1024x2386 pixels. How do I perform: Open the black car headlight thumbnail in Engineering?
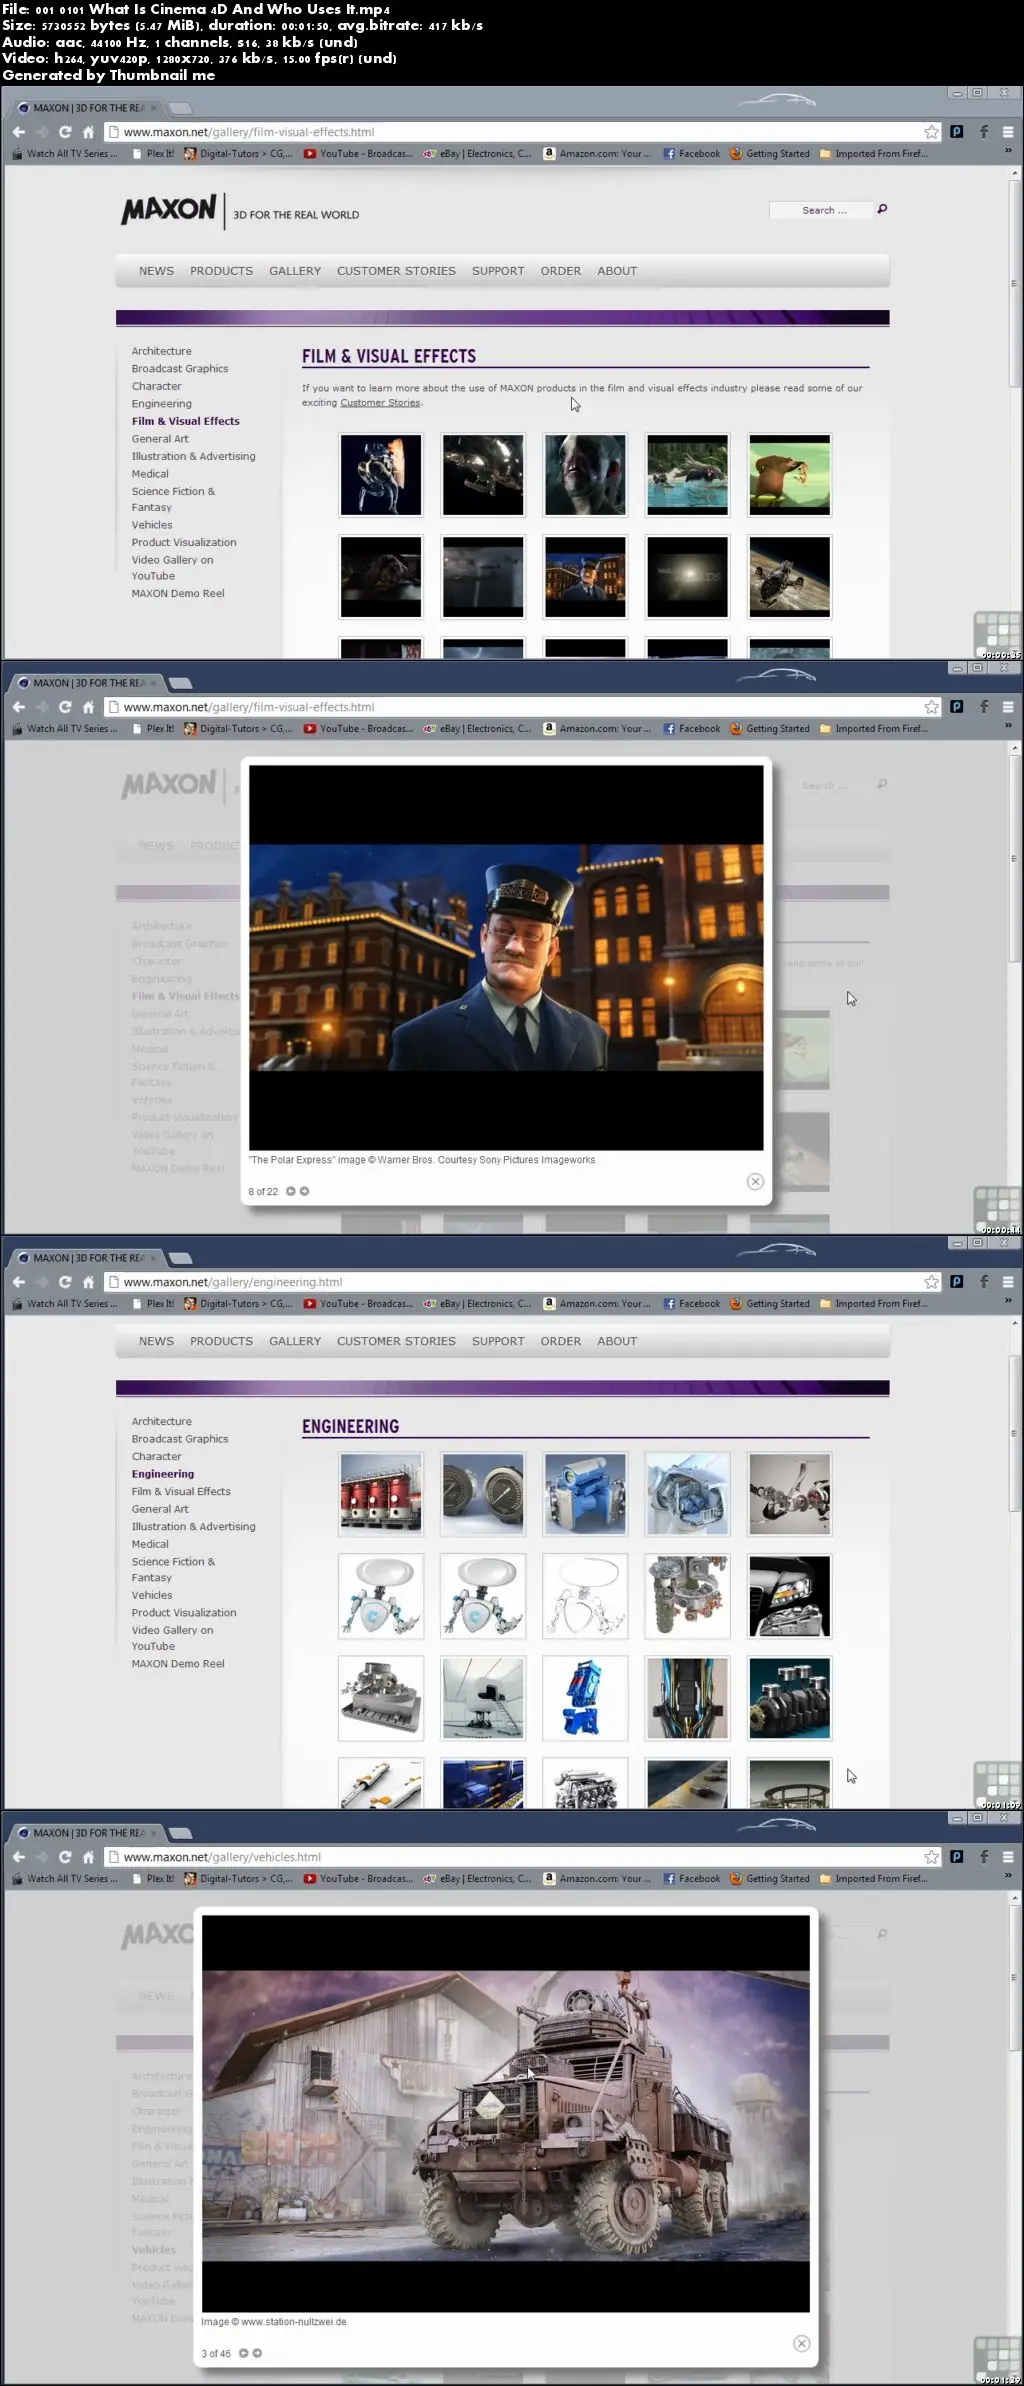[x=790, y=1596]
